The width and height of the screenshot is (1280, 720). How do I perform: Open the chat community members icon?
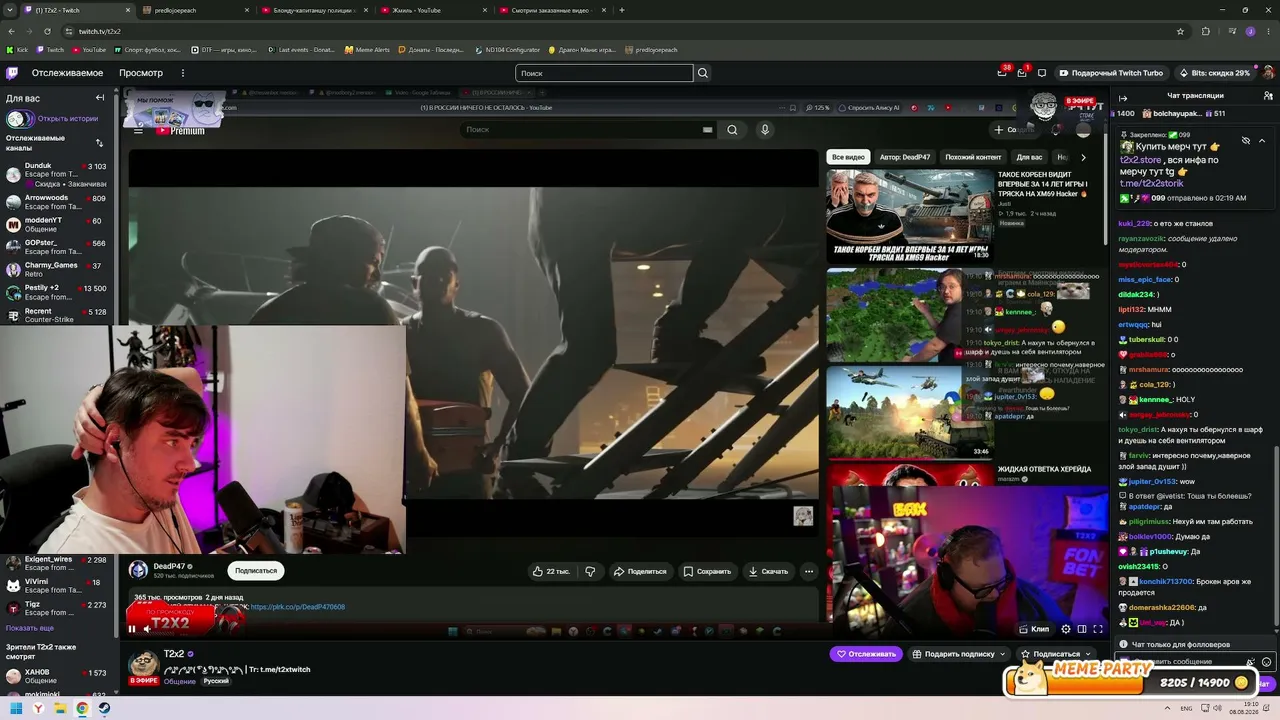pyautogui.click(x=1268, y=96)
